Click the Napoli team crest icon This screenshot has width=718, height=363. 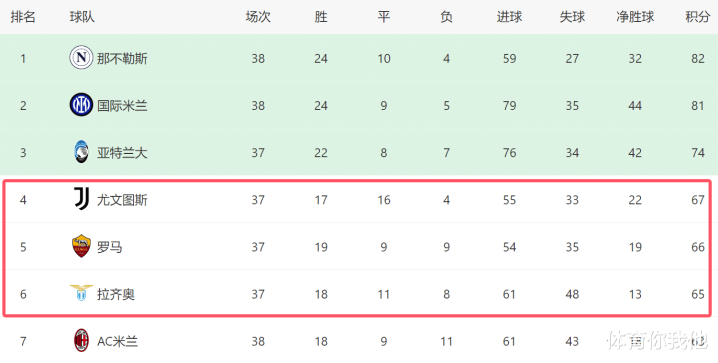pos(81,58)
